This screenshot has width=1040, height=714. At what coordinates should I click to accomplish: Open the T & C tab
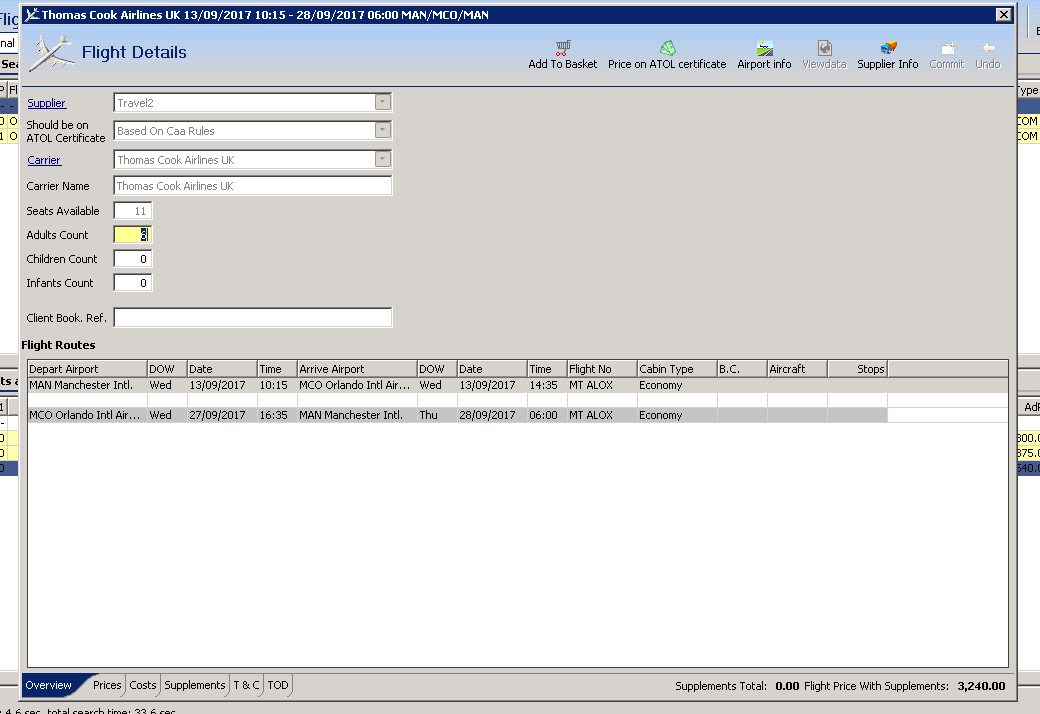(246, 685)
